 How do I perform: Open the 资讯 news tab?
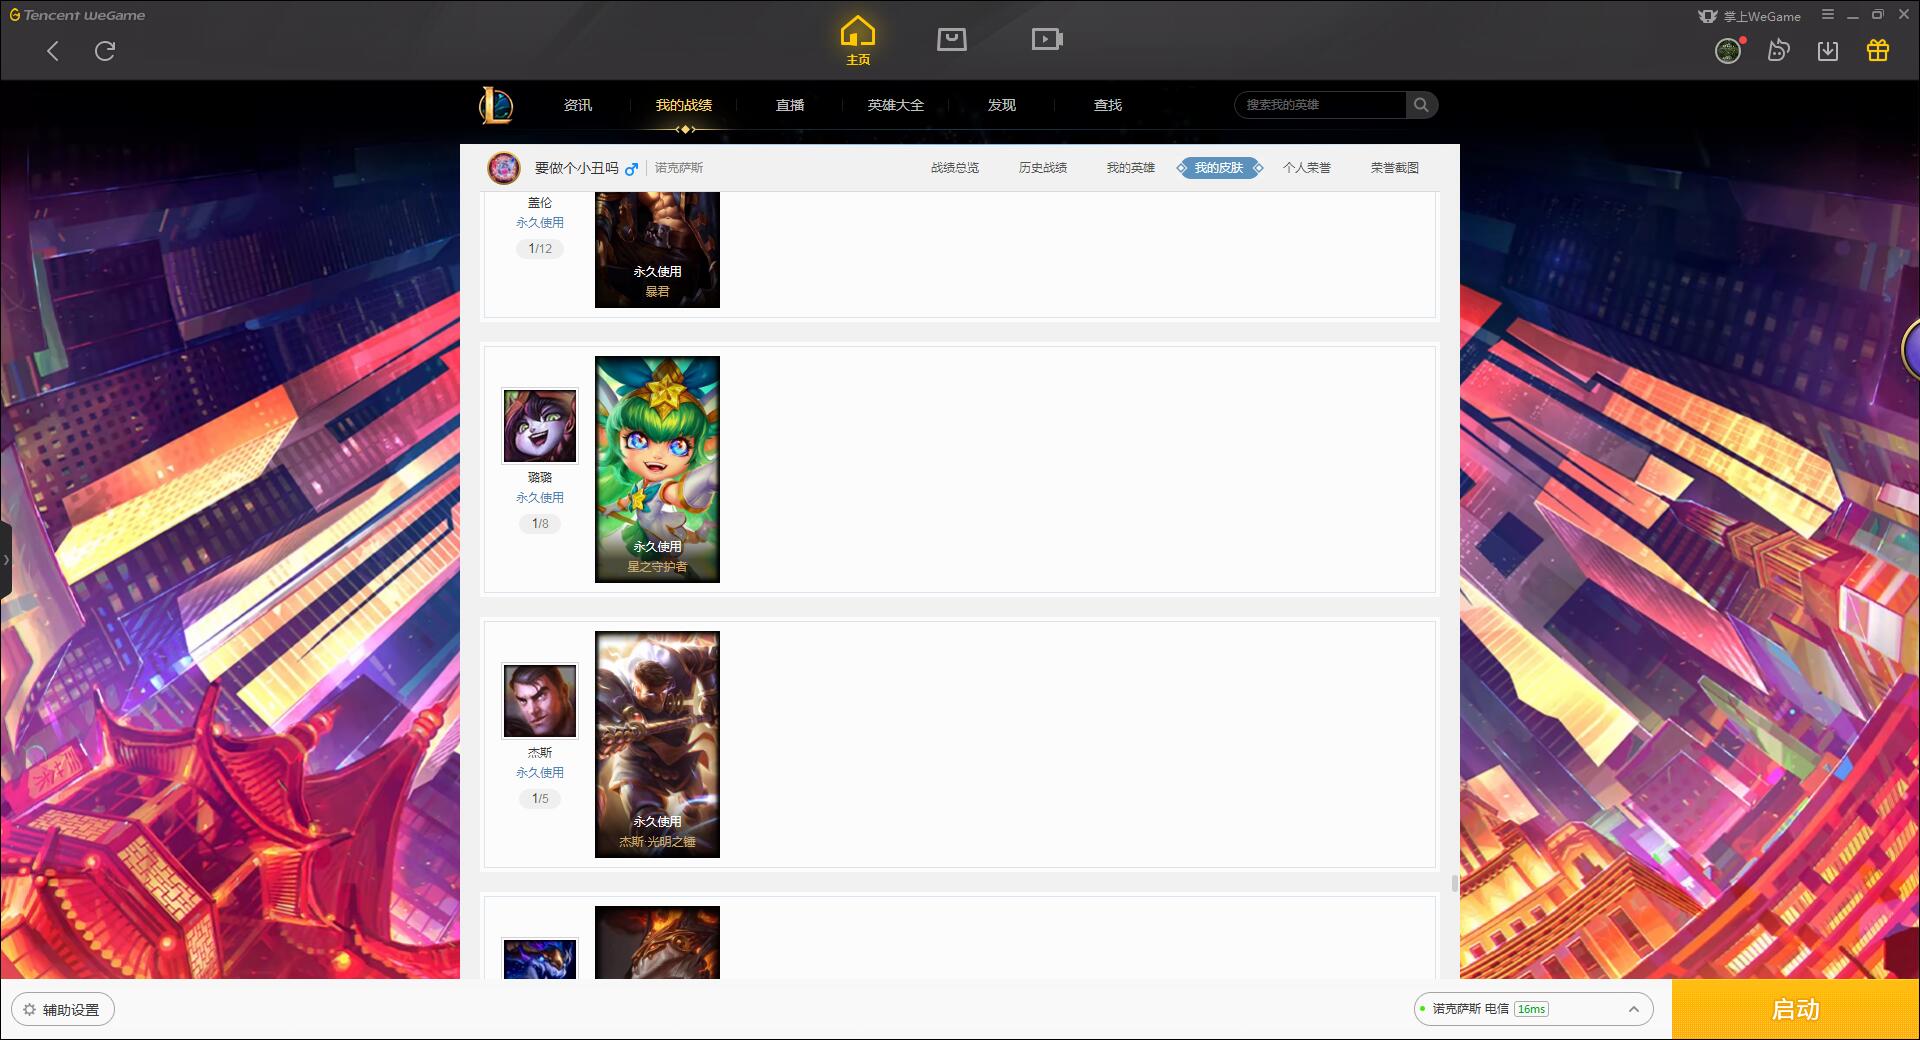point(578,105)
